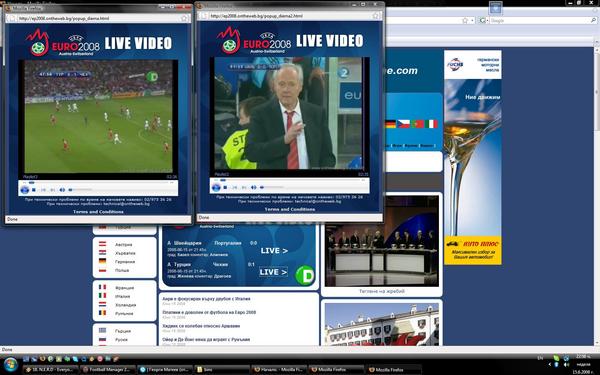Image resolution: width=600 pixels, height=375 pixels.
Task: Open draw ceremony thumbnail image
Action: (x=382, y=241)
